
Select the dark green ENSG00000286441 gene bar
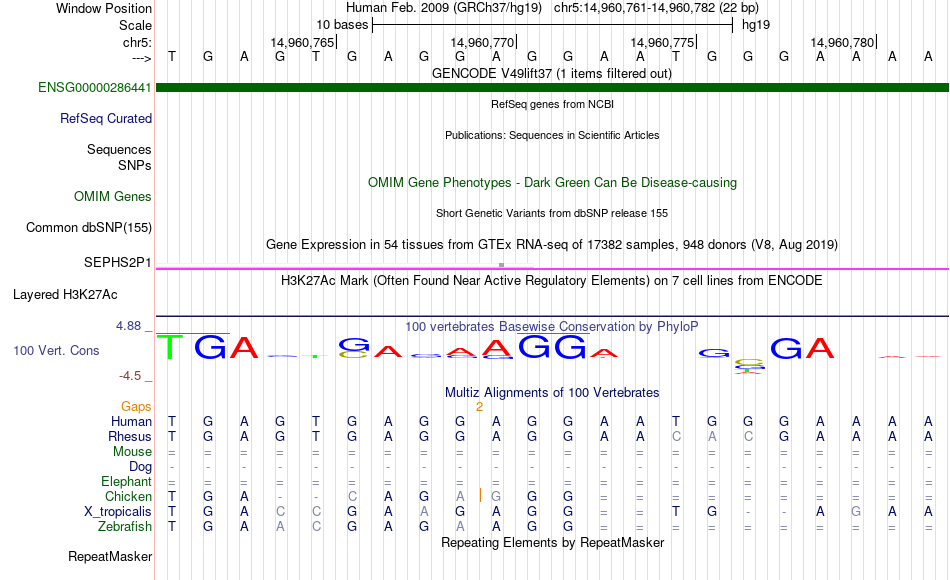click(x=552, y=88)
